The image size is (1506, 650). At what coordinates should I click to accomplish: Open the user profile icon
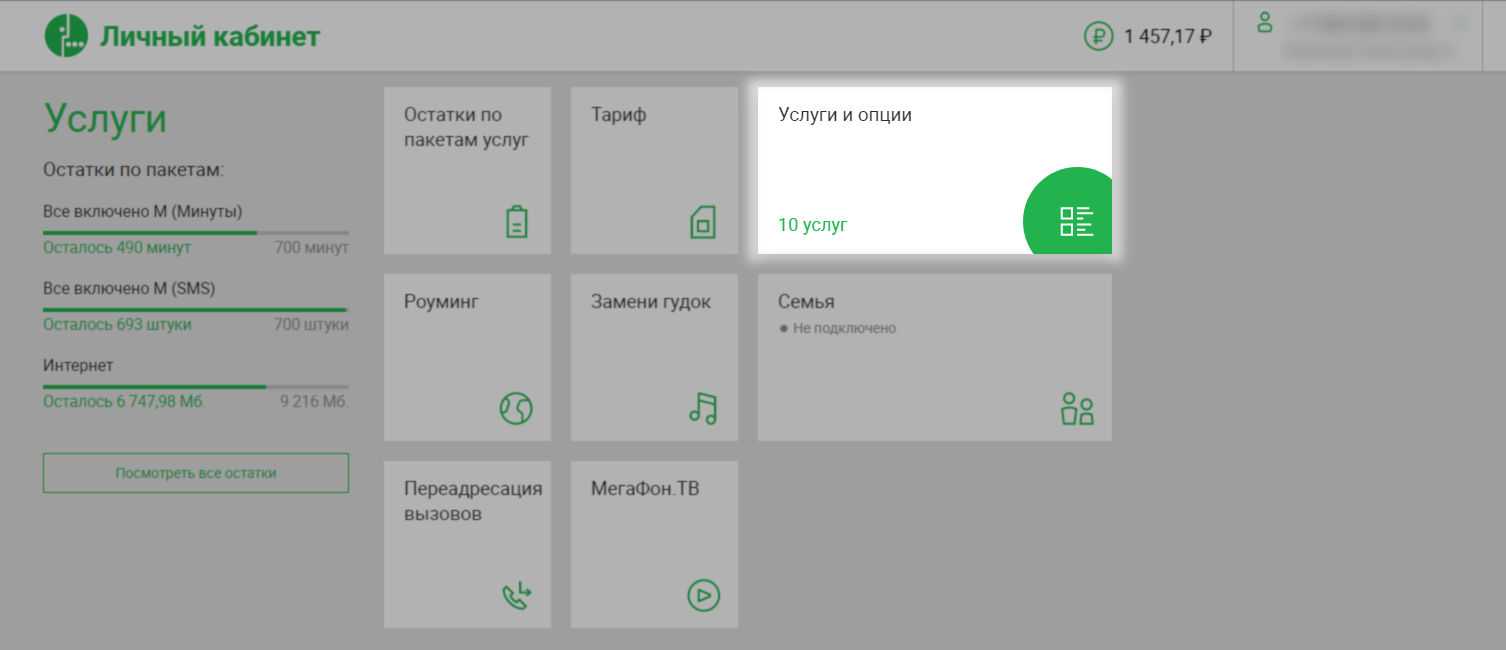point(1265,22)
